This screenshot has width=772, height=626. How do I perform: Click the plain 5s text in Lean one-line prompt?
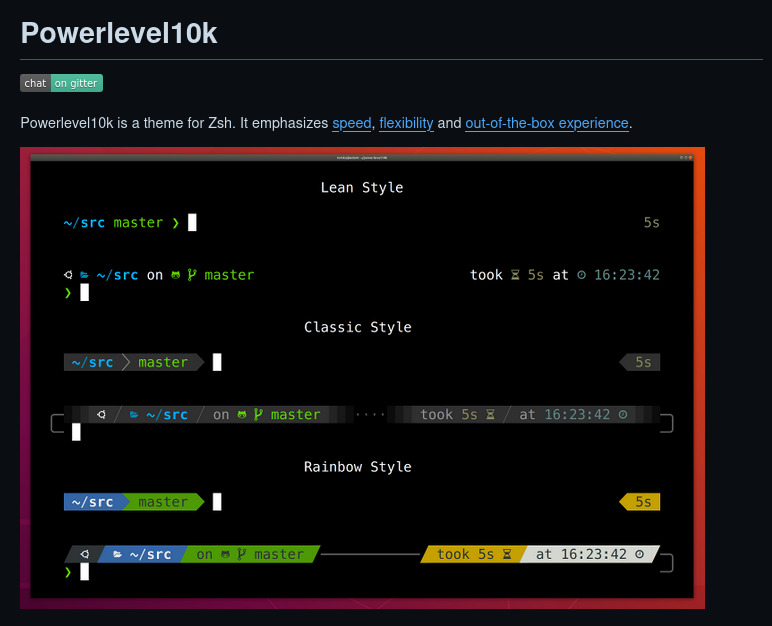pyautogui.click(x=651, y=223)
